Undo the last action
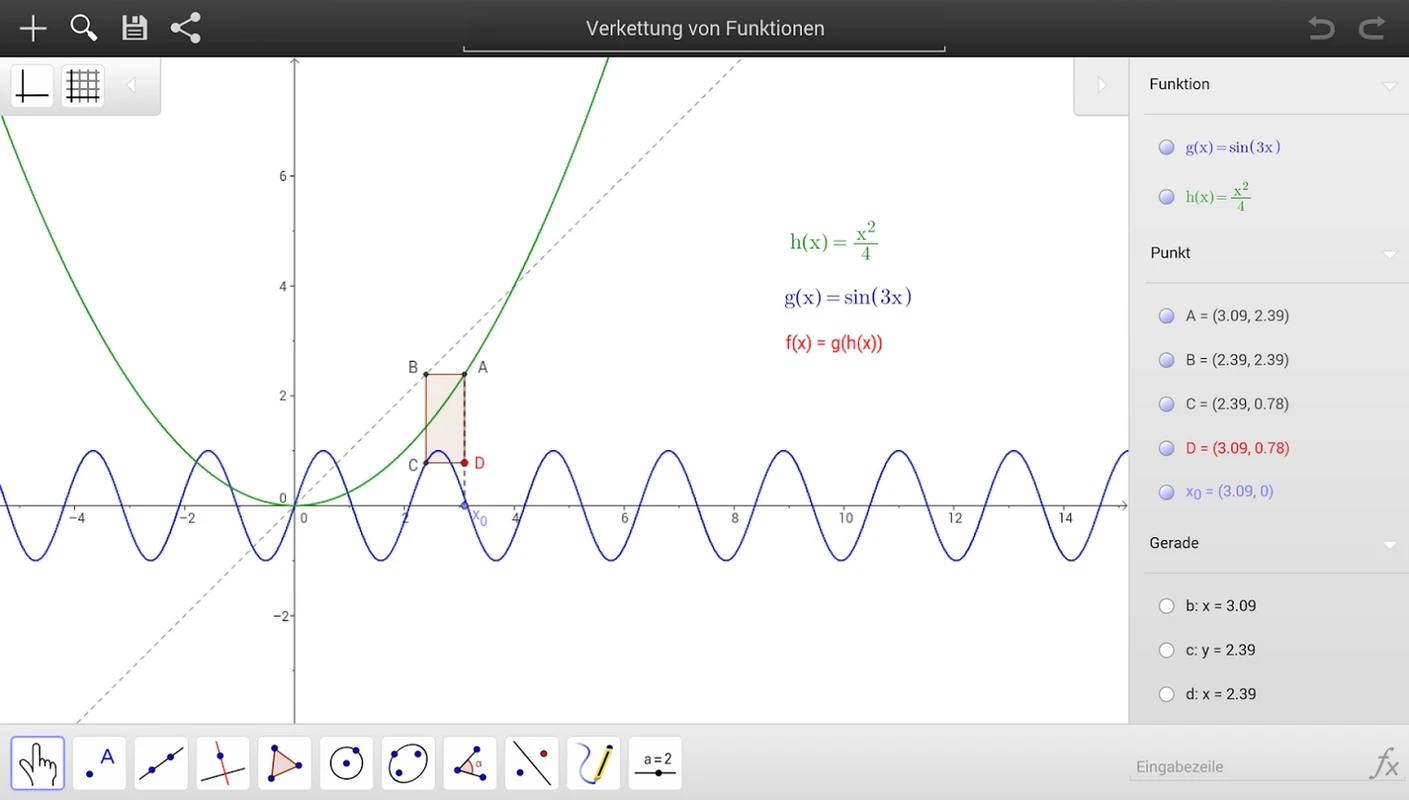Viewport: 1409px width, 800px height. click(1322, 28)
